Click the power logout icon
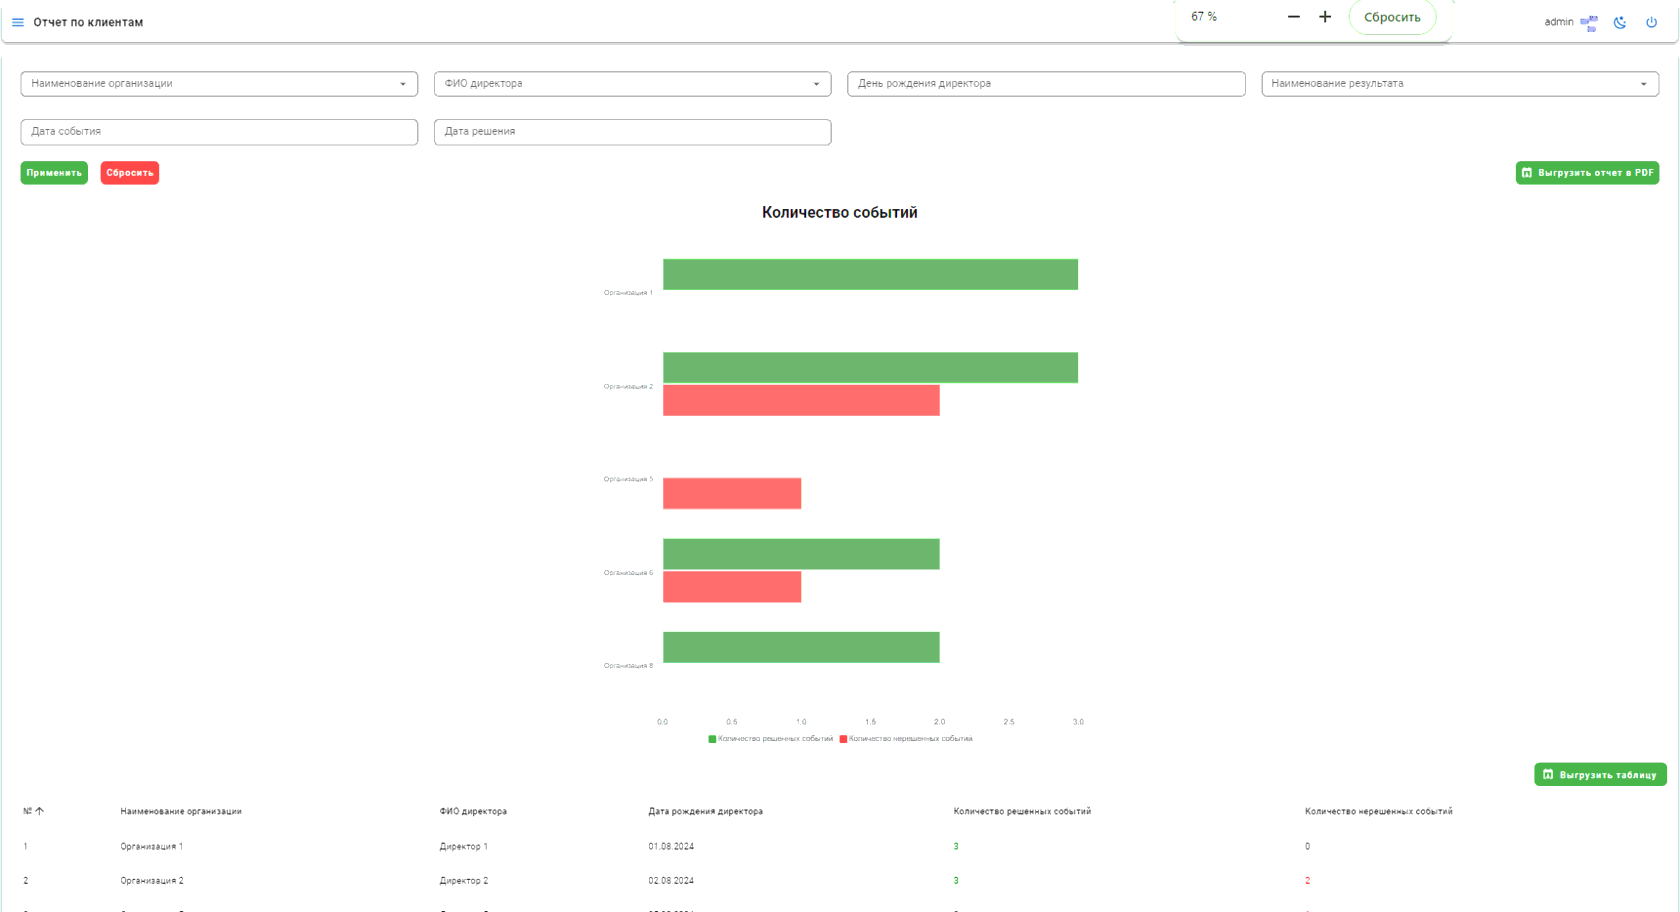Viewport: 1680px width, 912px height. [1651, 22]
